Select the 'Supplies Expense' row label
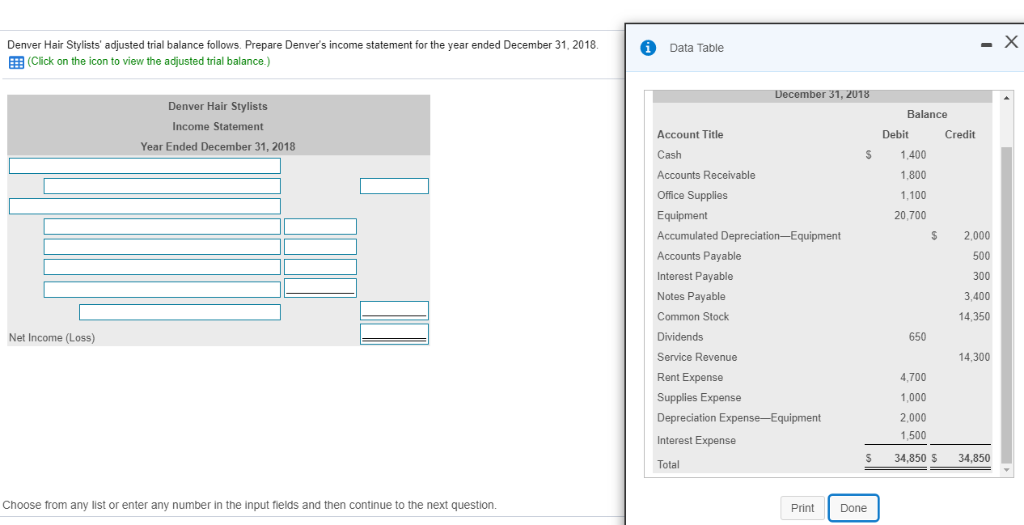Screen dimensions: 1024x525 [x=699, y=398]
